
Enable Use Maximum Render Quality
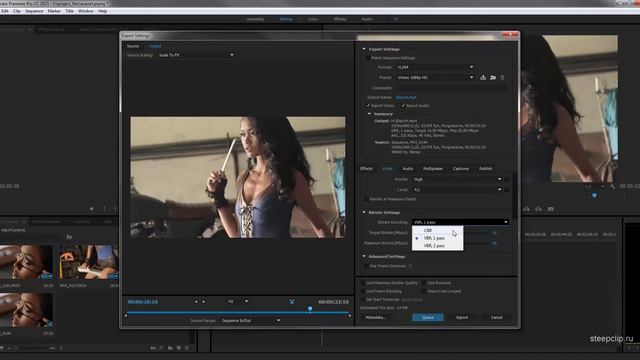coord(362,283)
